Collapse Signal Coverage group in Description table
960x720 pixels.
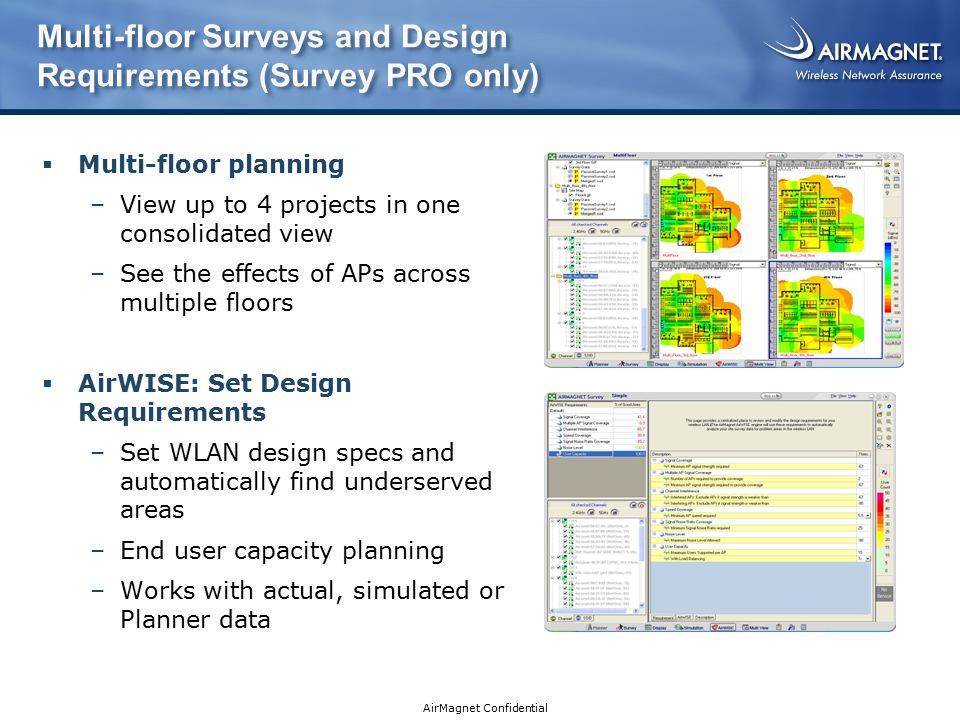tap(654, 460)
